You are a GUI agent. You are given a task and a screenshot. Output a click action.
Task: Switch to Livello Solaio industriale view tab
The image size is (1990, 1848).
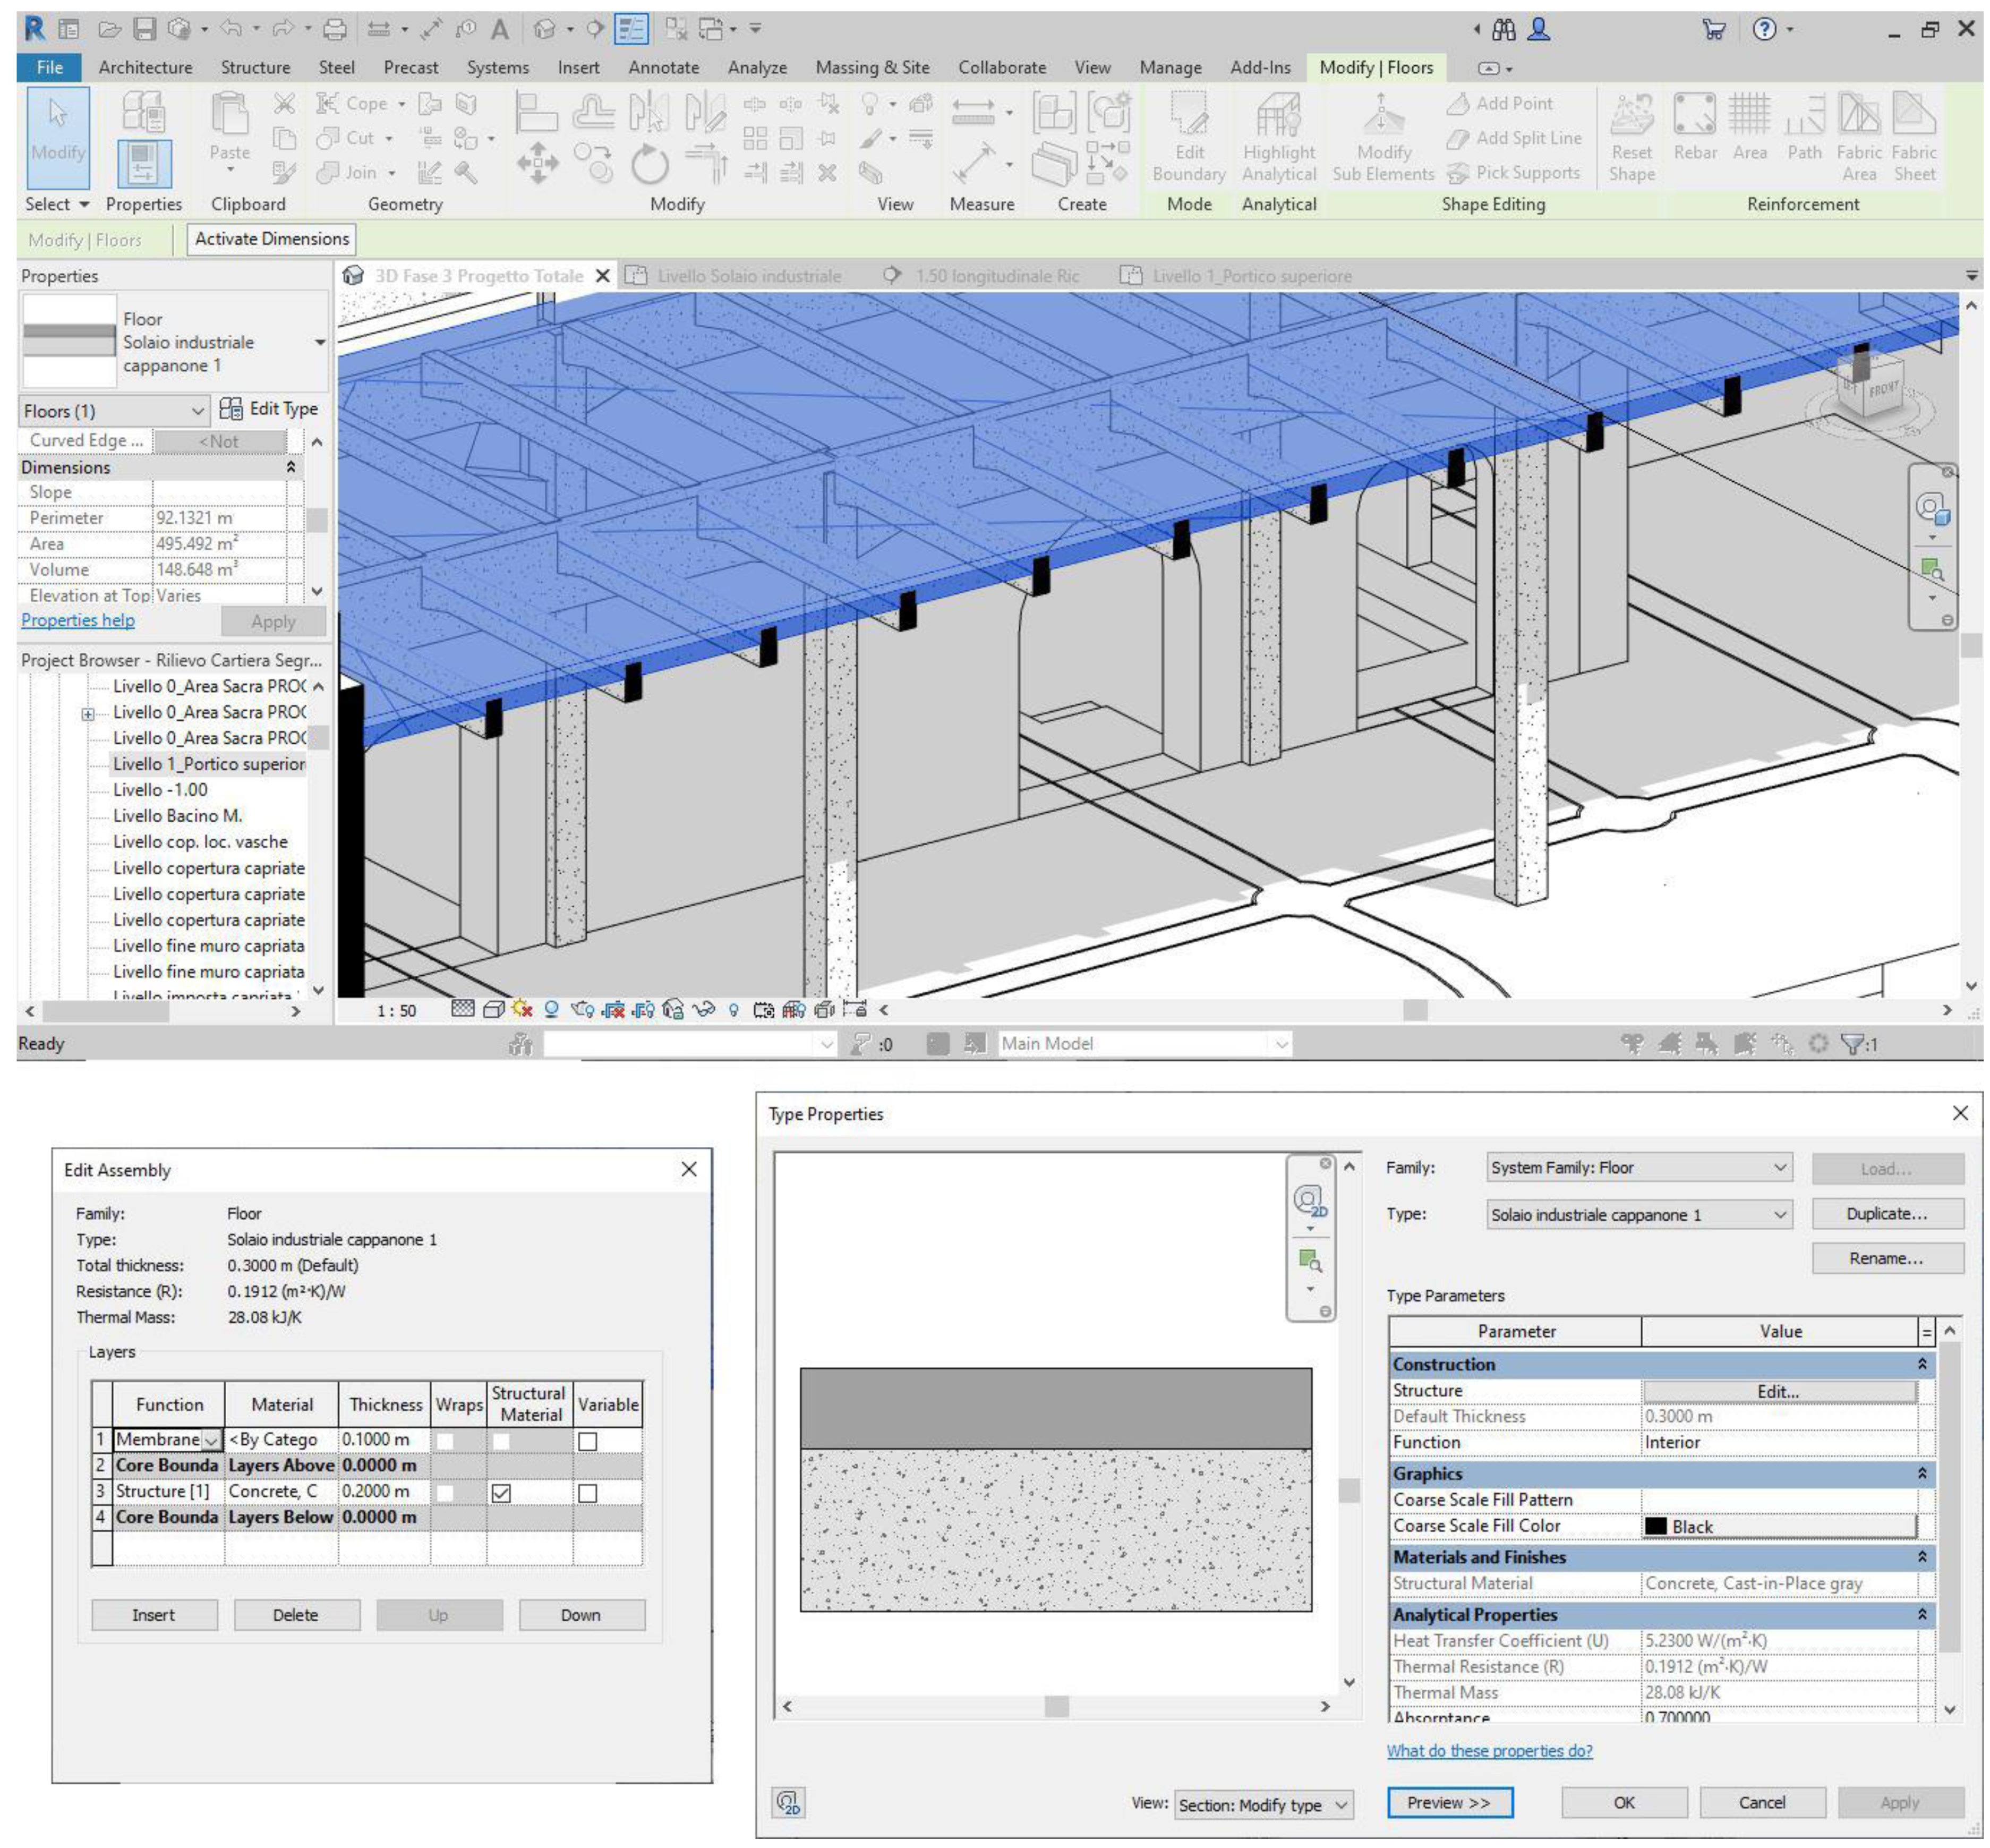[748, 276]
